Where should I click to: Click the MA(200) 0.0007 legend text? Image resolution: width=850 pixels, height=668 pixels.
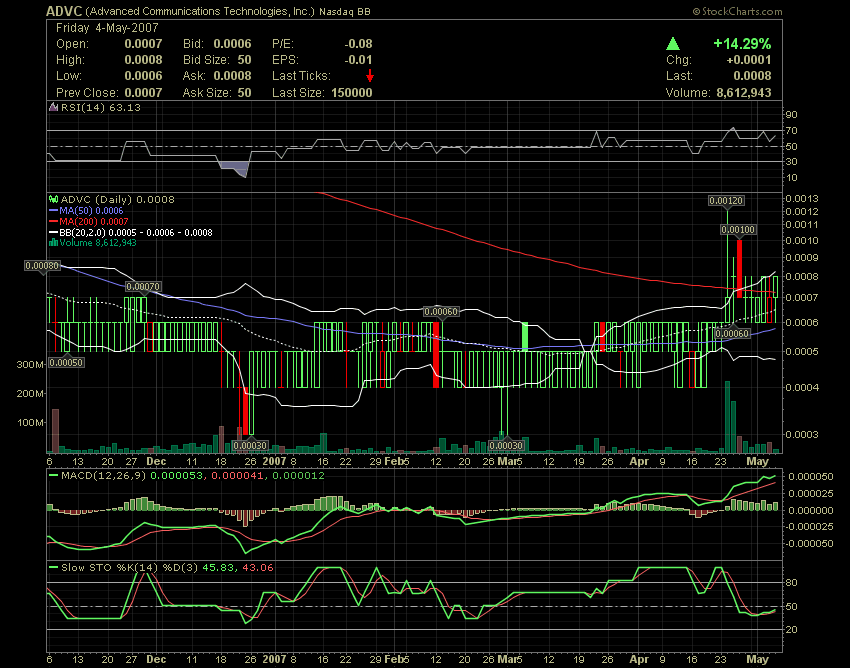tap(94, 221)
